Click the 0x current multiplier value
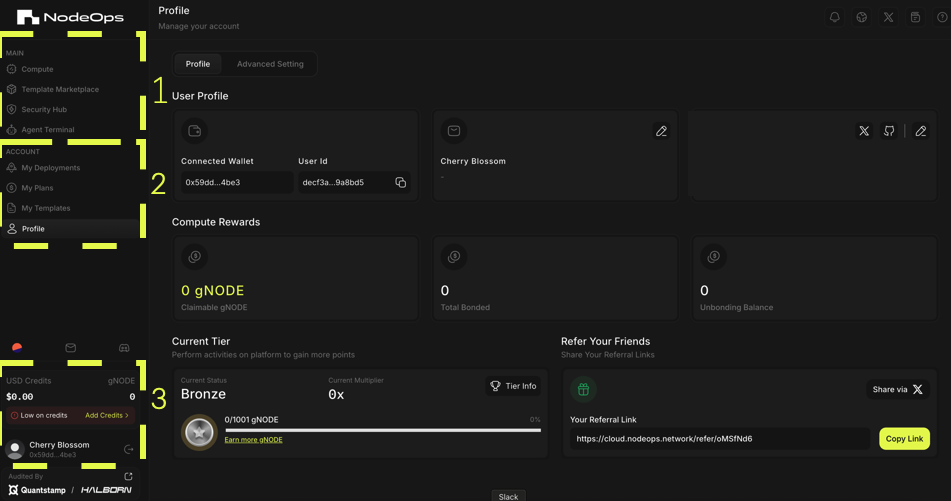This screenshot has width=951, height=501. tap(336, 395)
